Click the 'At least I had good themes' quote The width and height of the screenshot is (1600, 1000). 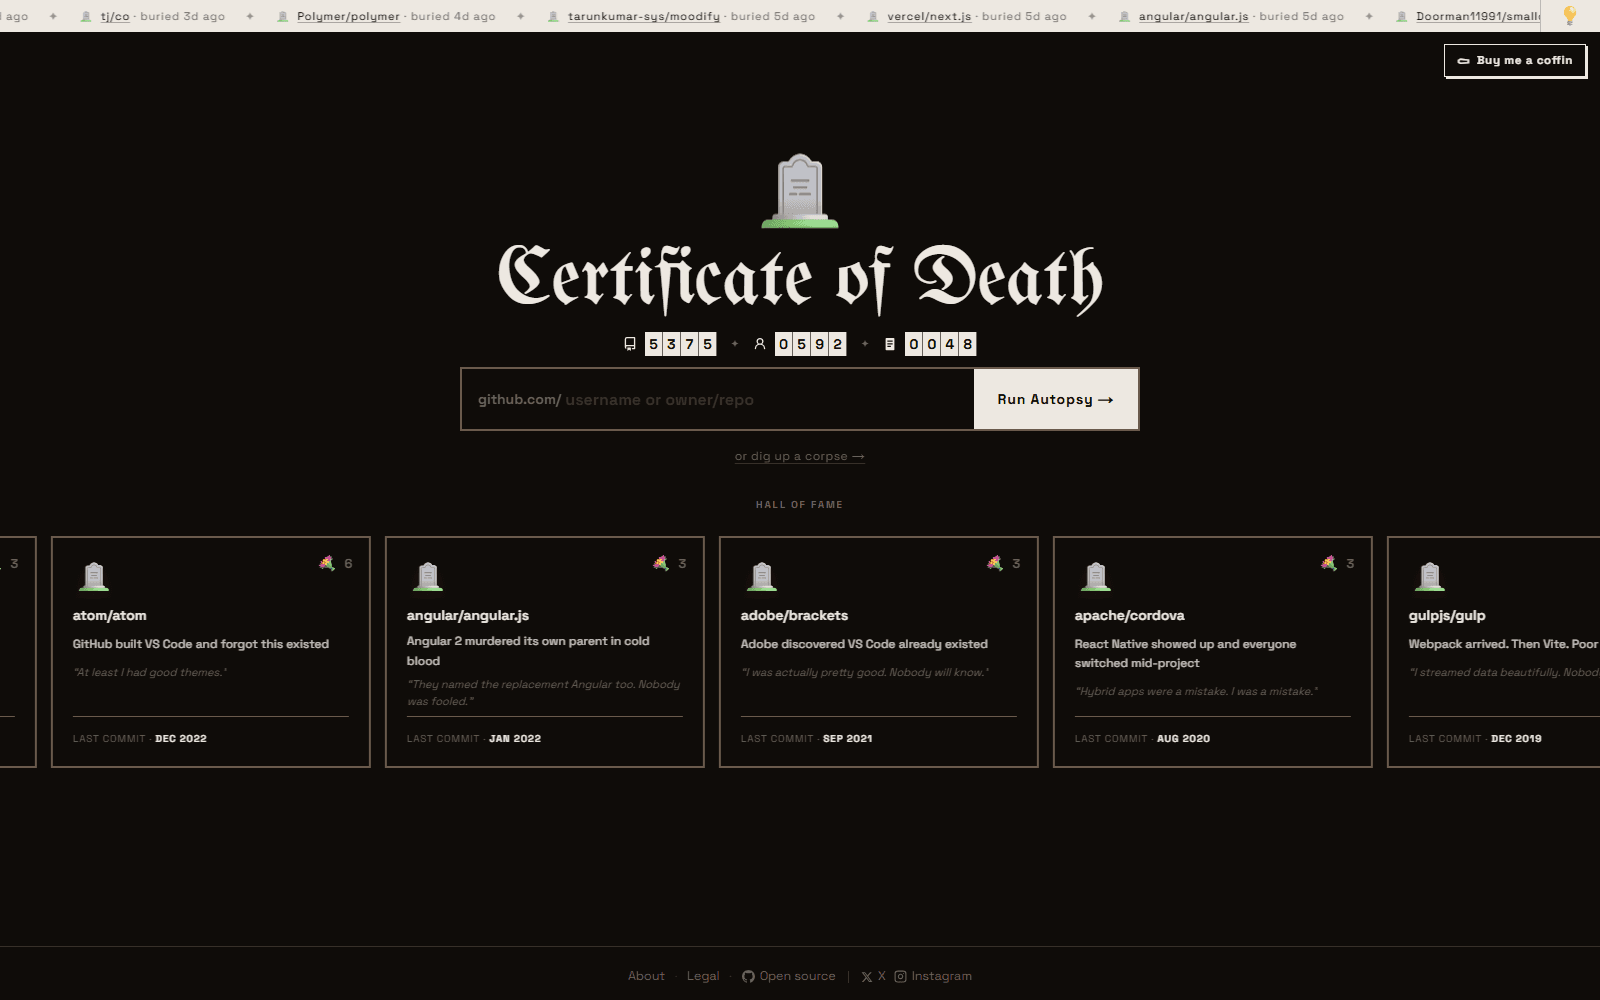coord(150,672)
